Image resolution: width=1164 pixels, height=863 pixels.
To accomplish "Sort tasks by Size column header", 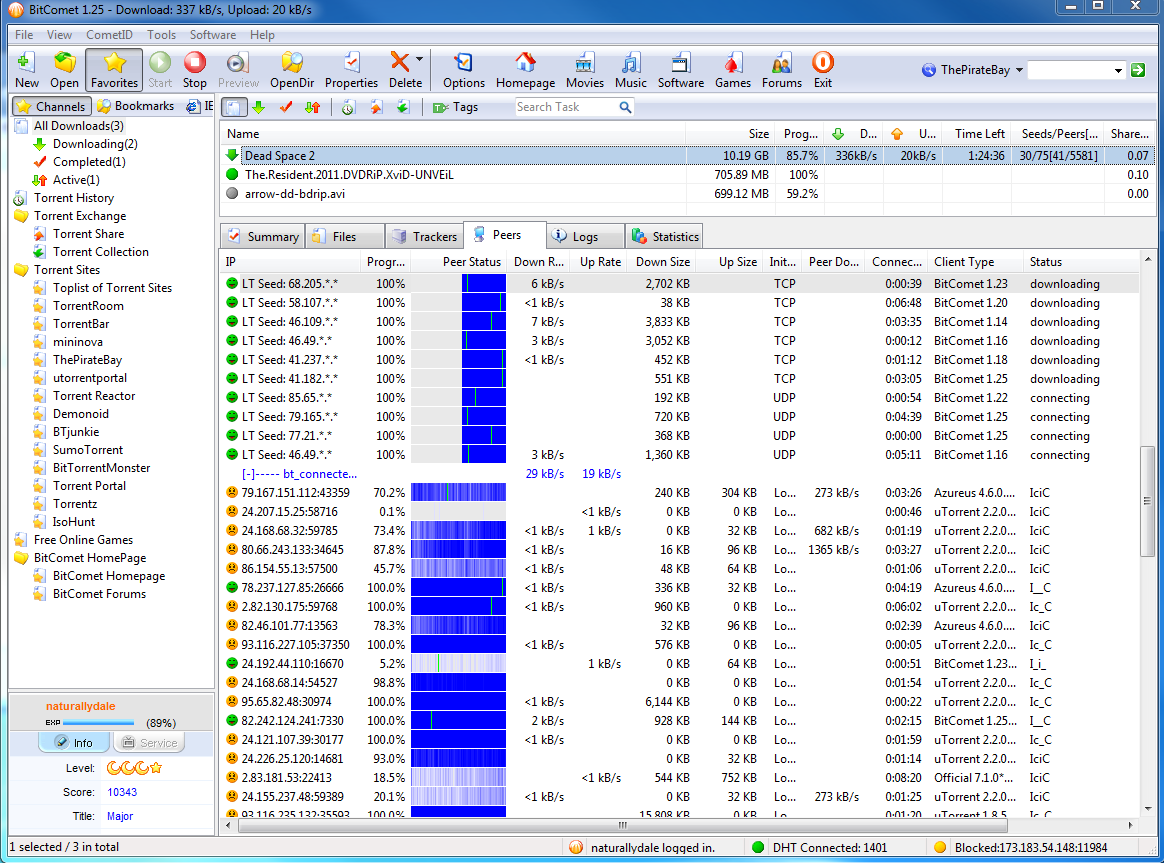I will click(x=730, y=134).
